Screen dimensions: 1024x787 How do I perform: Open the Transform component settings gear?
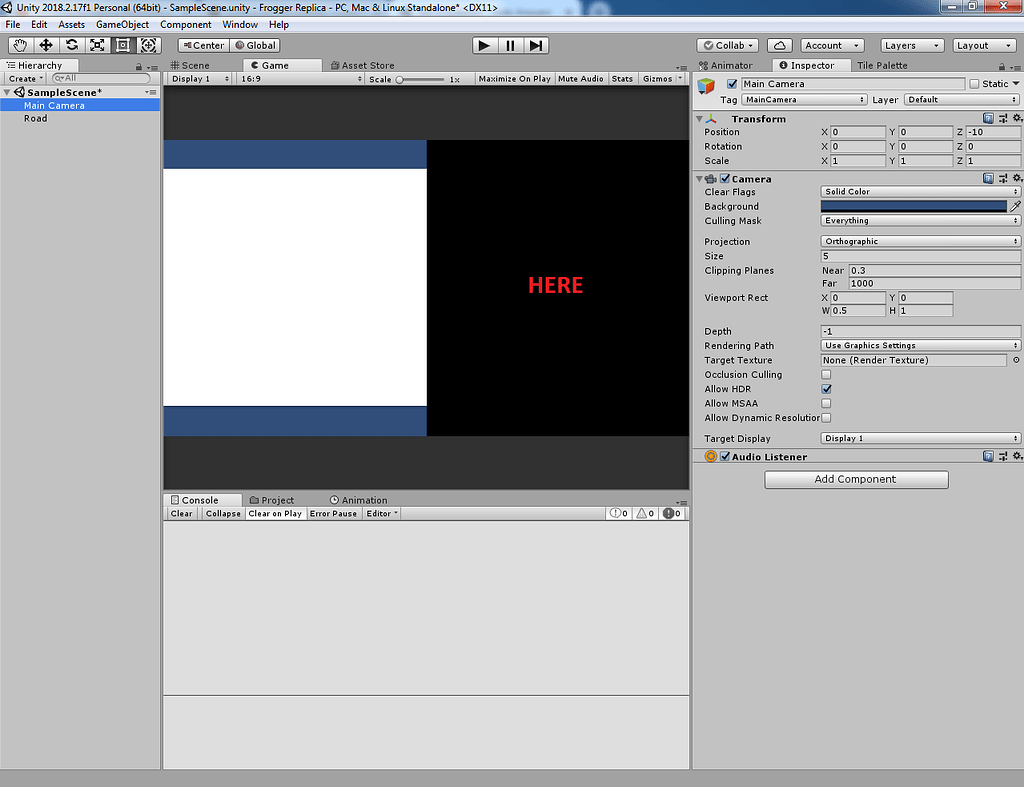tap(1017, 118)
